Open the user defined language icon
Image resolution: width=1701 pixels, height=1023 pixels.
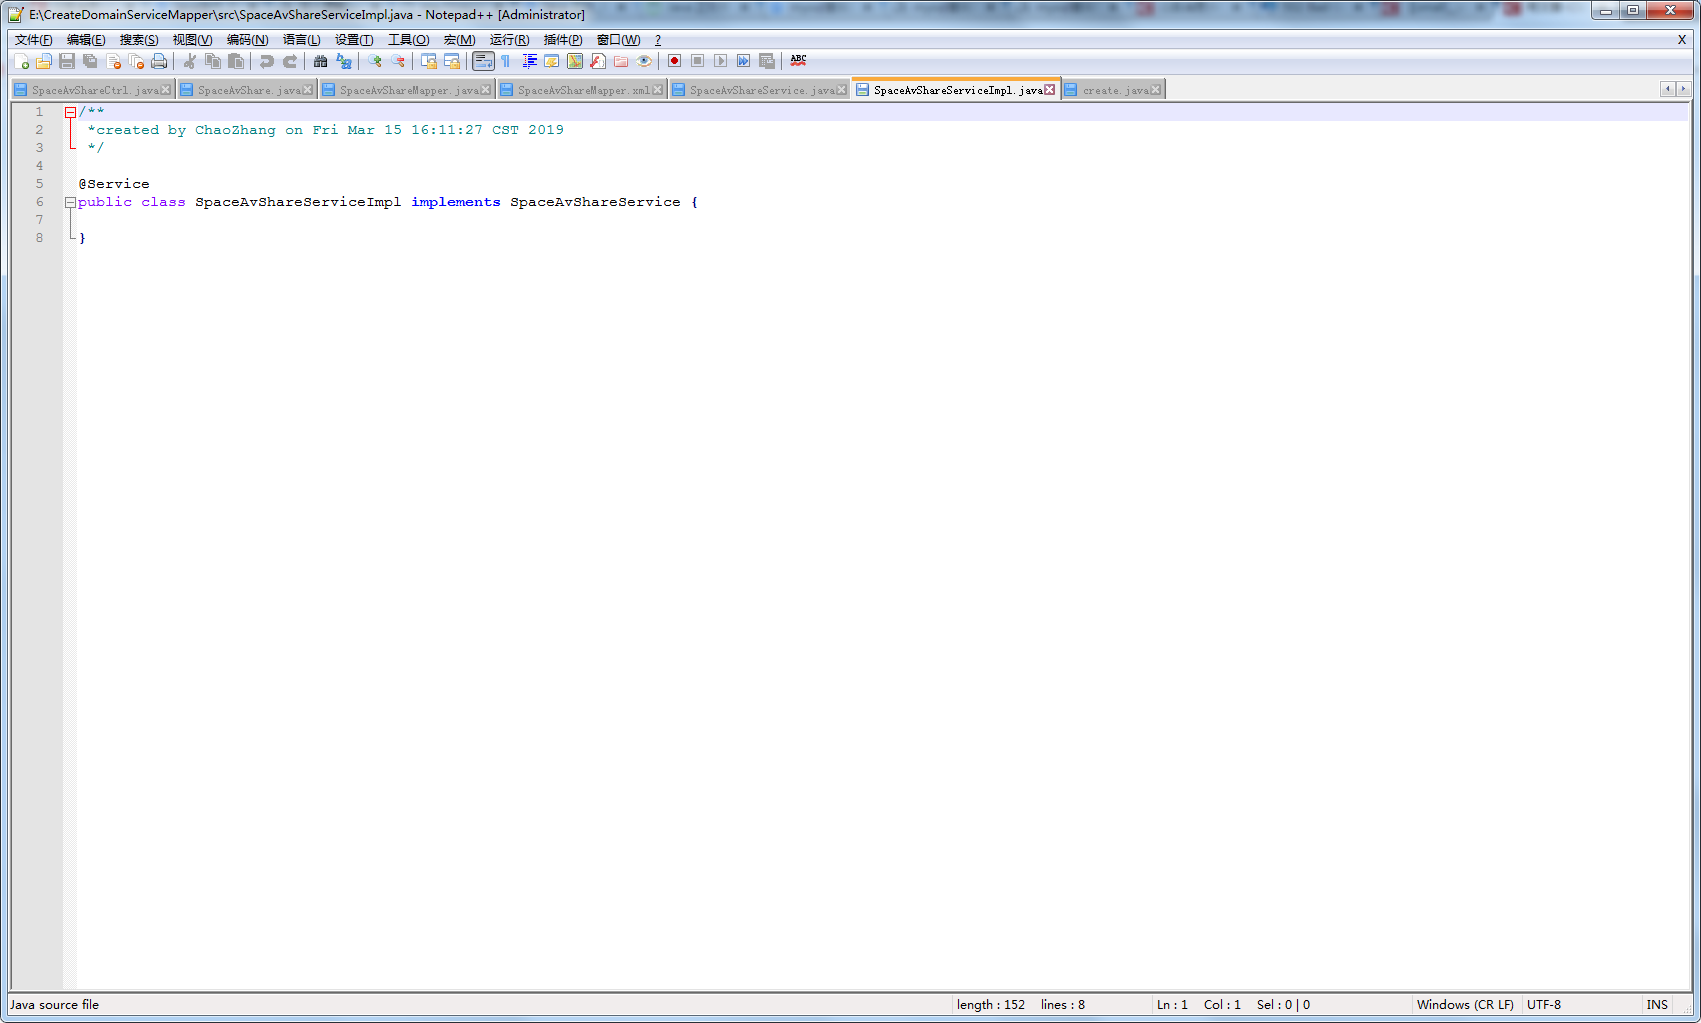[x=552, y=61]
